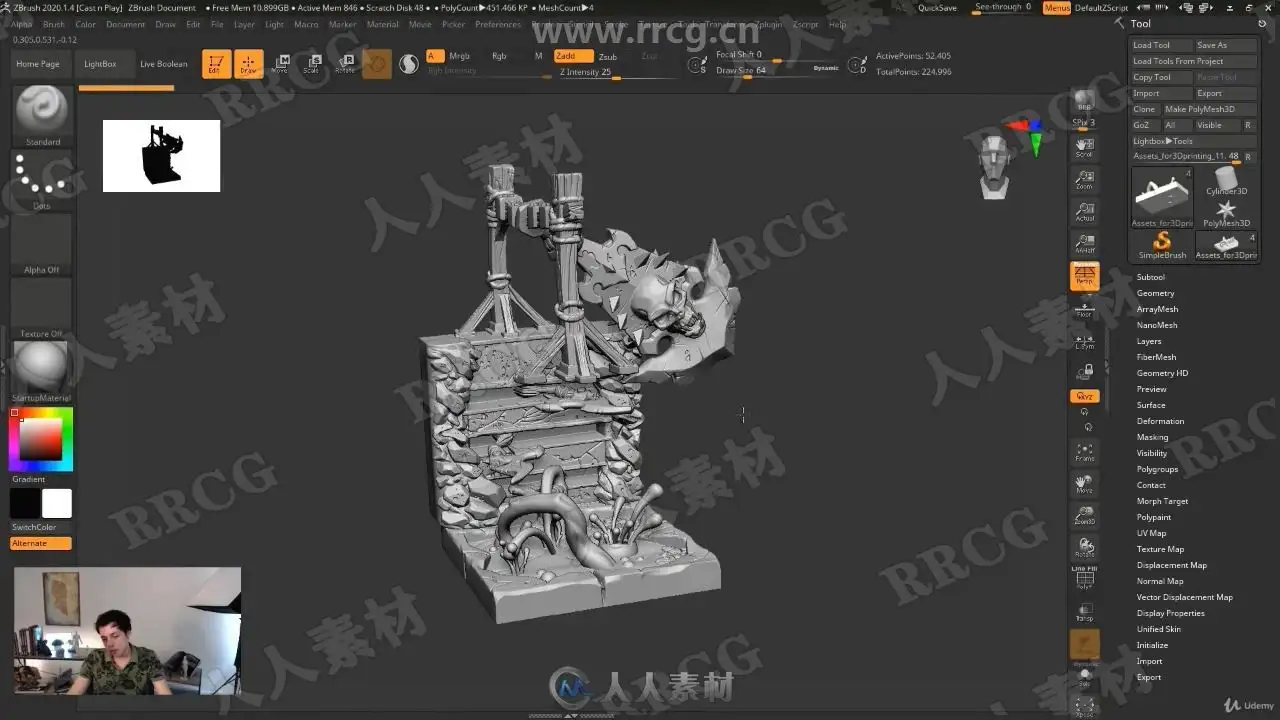1280x720 pixels.
Task: Click the Rotate view icon
Action: (1084, 547)
